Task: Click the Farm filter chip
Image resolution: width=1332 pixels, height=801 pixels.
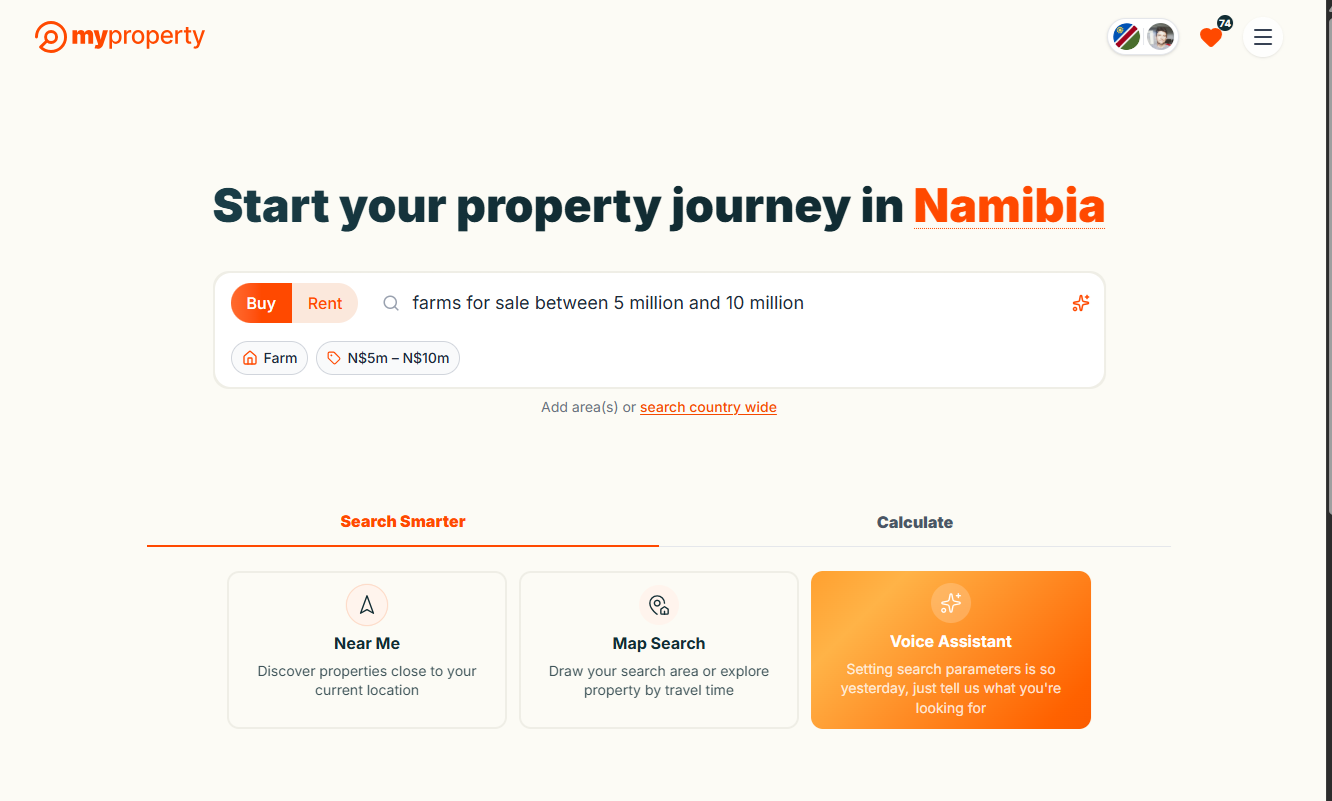Action: (270, 358)
